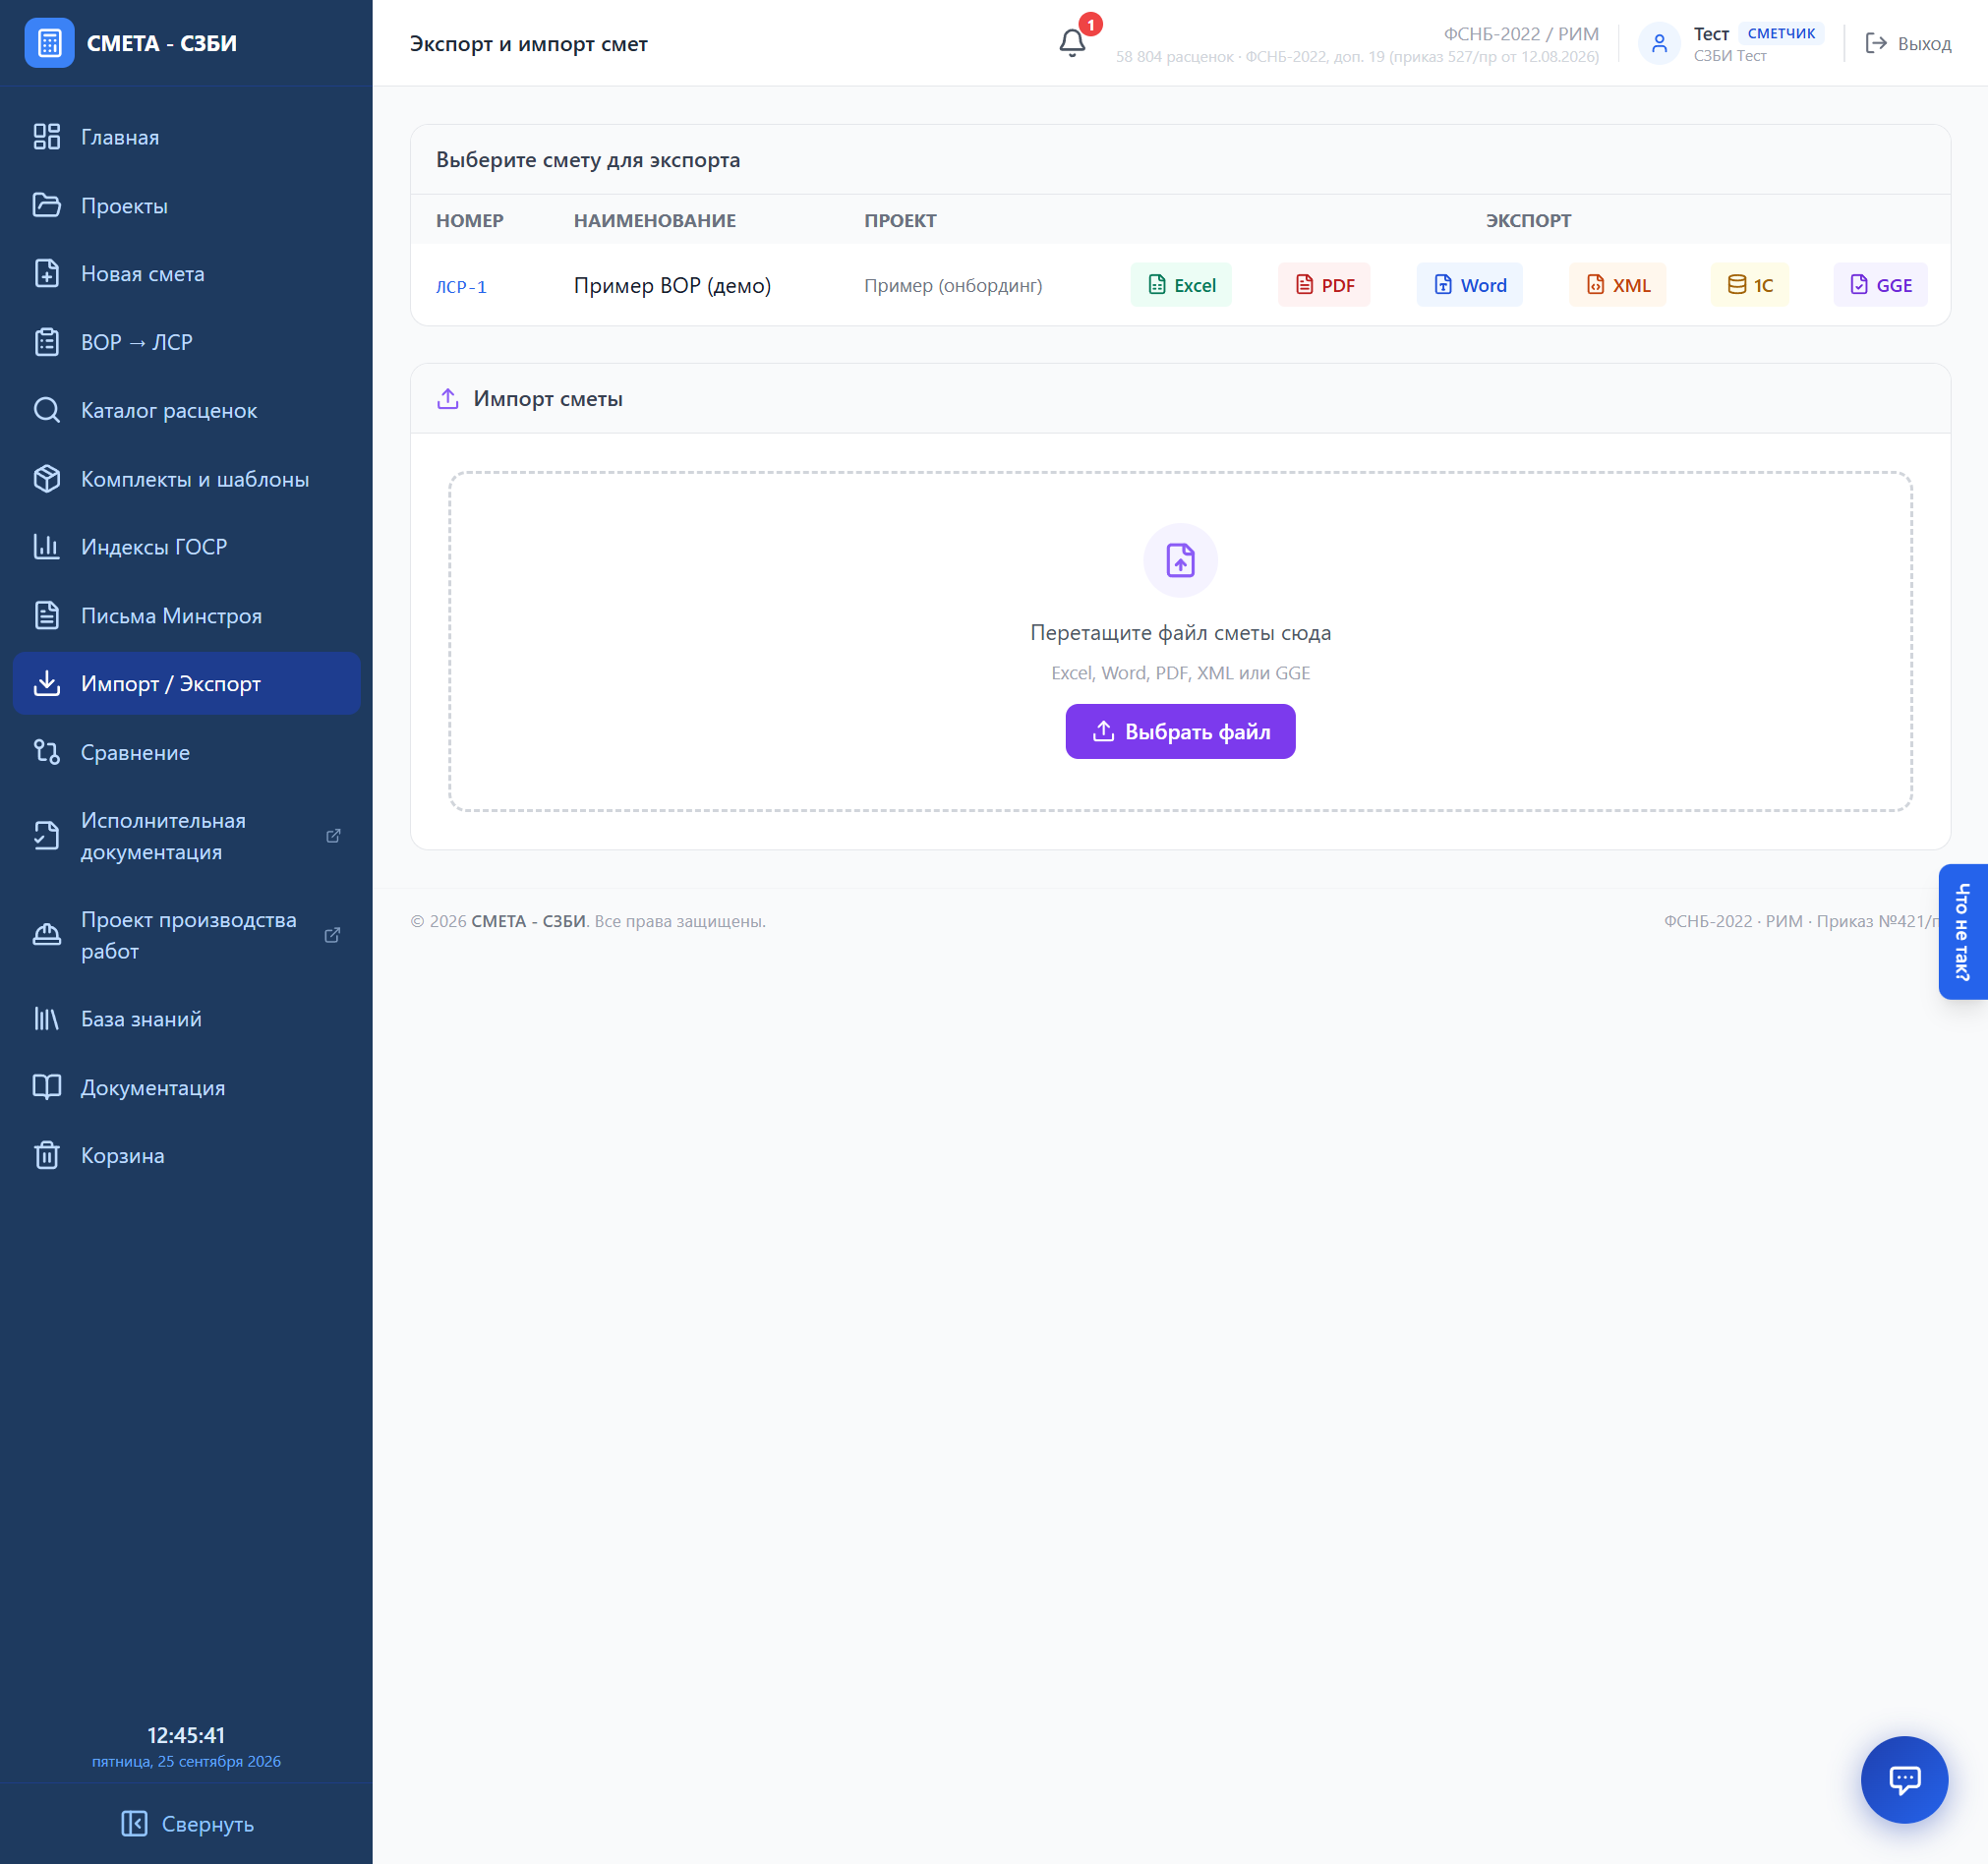Click the user avatar icon
Image resolution: width=1988 pixels, height=1864 pixels.
click(1659, 43)
